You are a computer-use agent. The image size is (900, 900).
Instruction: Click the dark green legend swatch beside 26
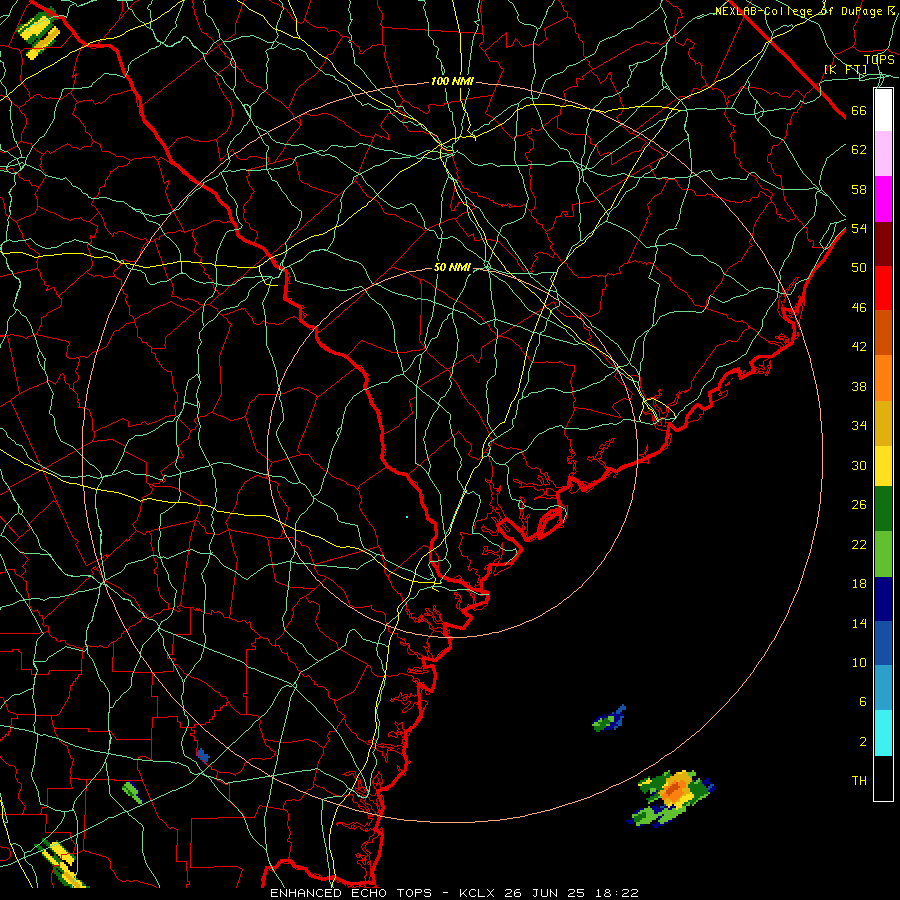[x=883, y=509]
